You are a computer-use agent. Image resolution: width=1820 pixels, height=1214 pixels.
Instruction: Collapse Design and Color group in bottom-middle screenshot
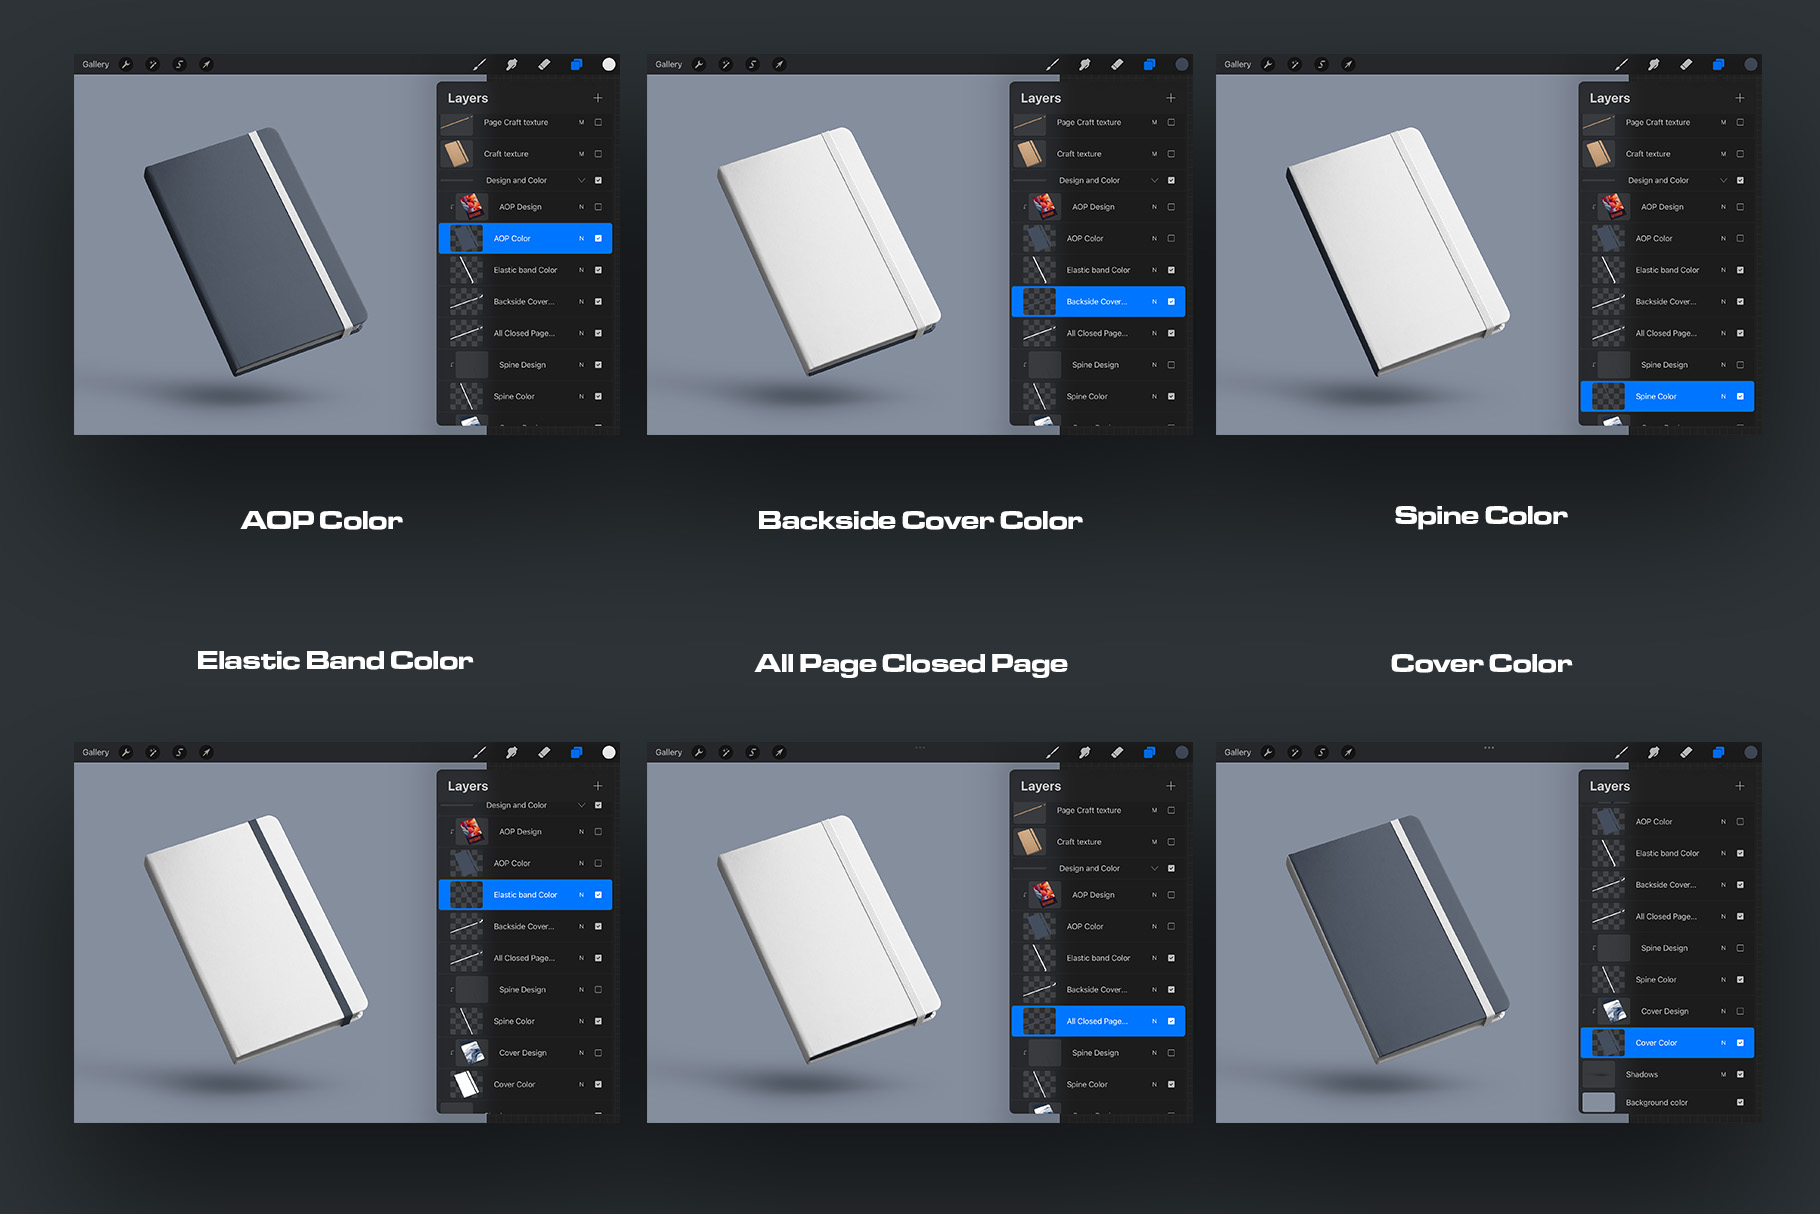coord(1154,868)
